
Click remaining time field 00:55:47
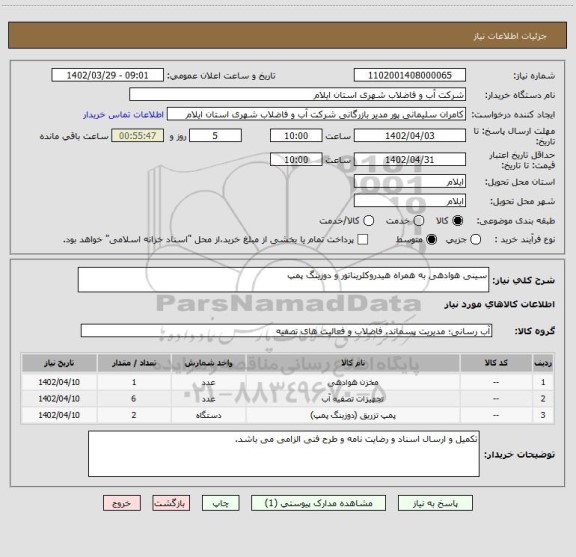[x=138, y=136]
